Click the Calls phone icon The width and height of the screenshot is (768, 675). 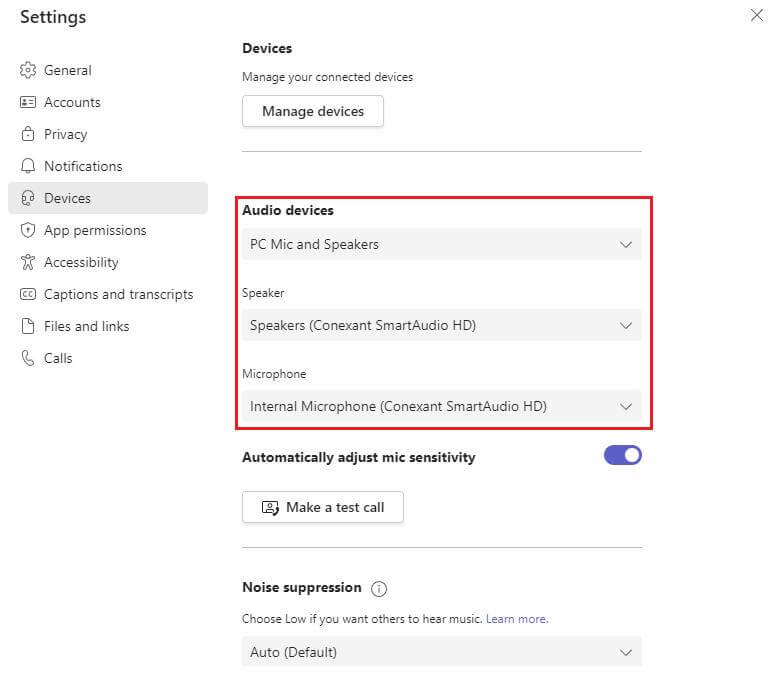point(28,358)
